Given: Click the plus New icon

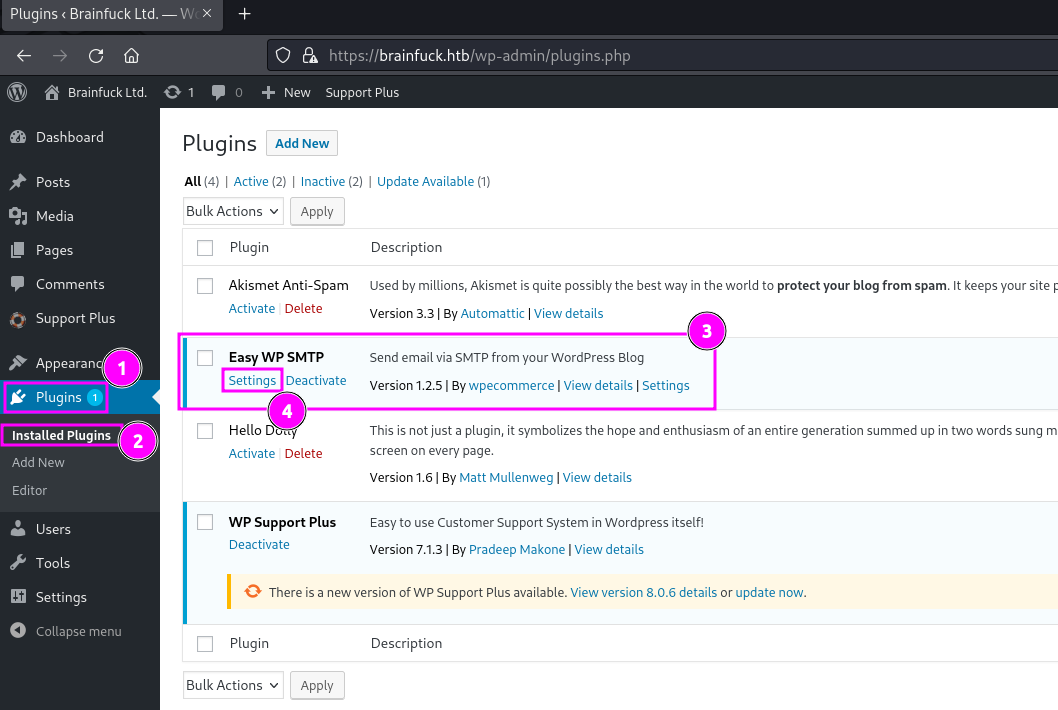Looking at the screenshot, I should [x=268, y=92].
